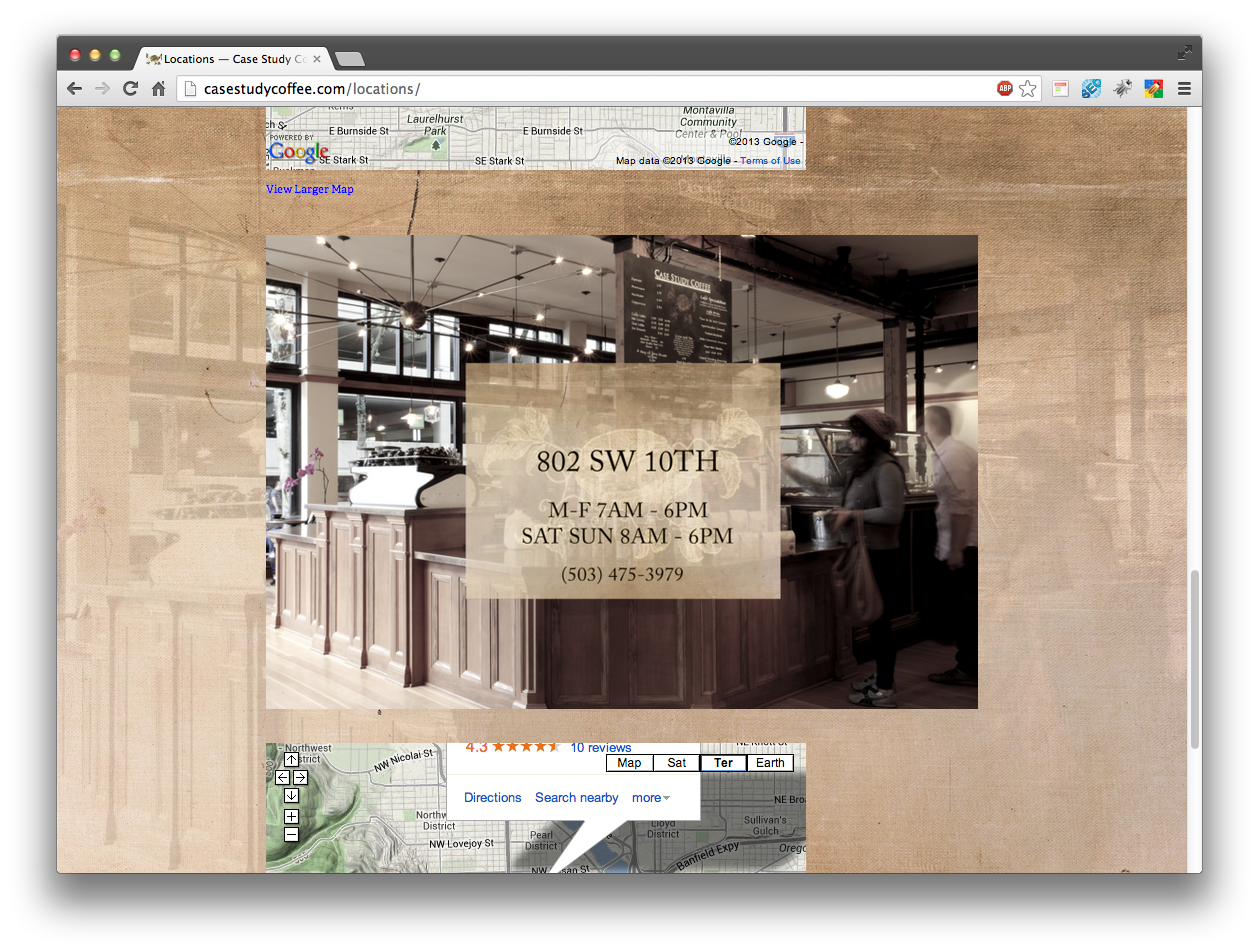Switch the lower map to Sat view
Viewport: 1259px width, 952px height.
[677, 763]
